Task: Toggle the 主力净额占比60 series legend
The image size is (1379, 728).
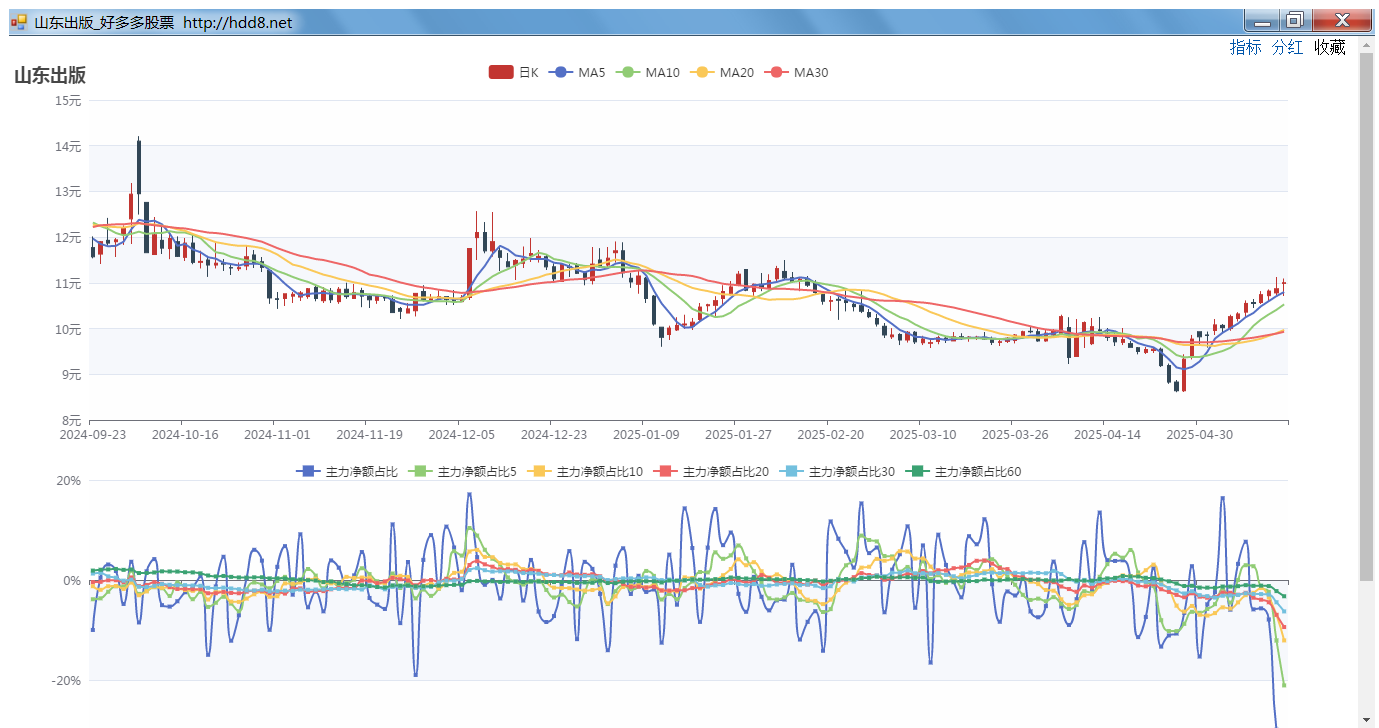Action: click(x=964, y=471)
